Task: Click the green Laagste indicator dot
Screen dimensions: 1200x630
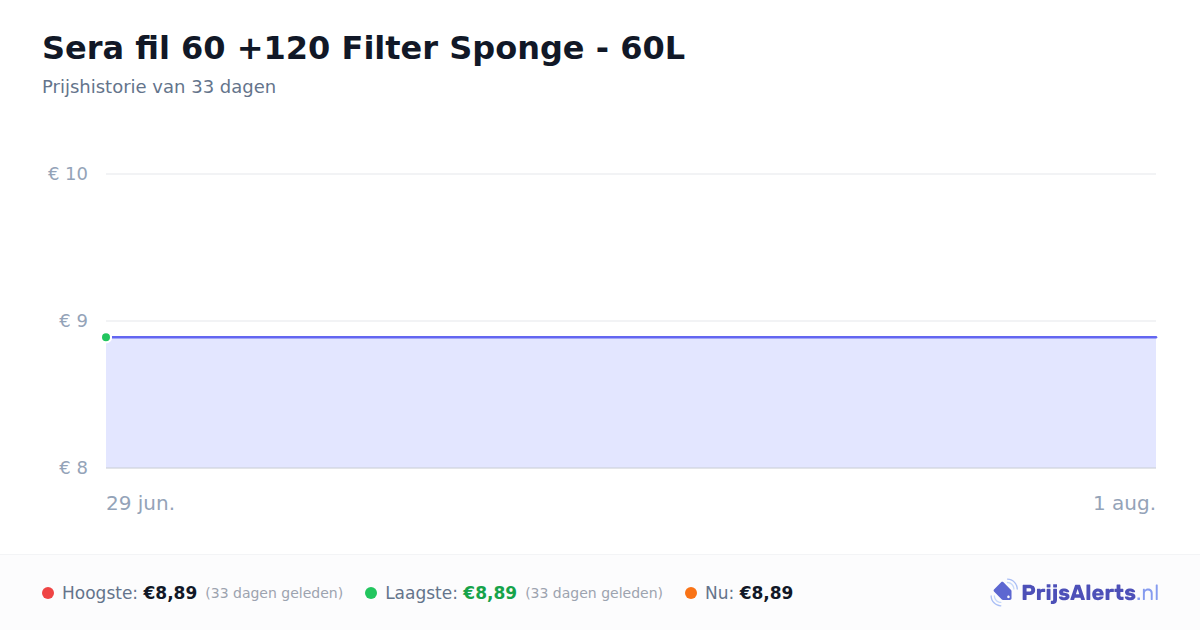Action: pos(371,593)
